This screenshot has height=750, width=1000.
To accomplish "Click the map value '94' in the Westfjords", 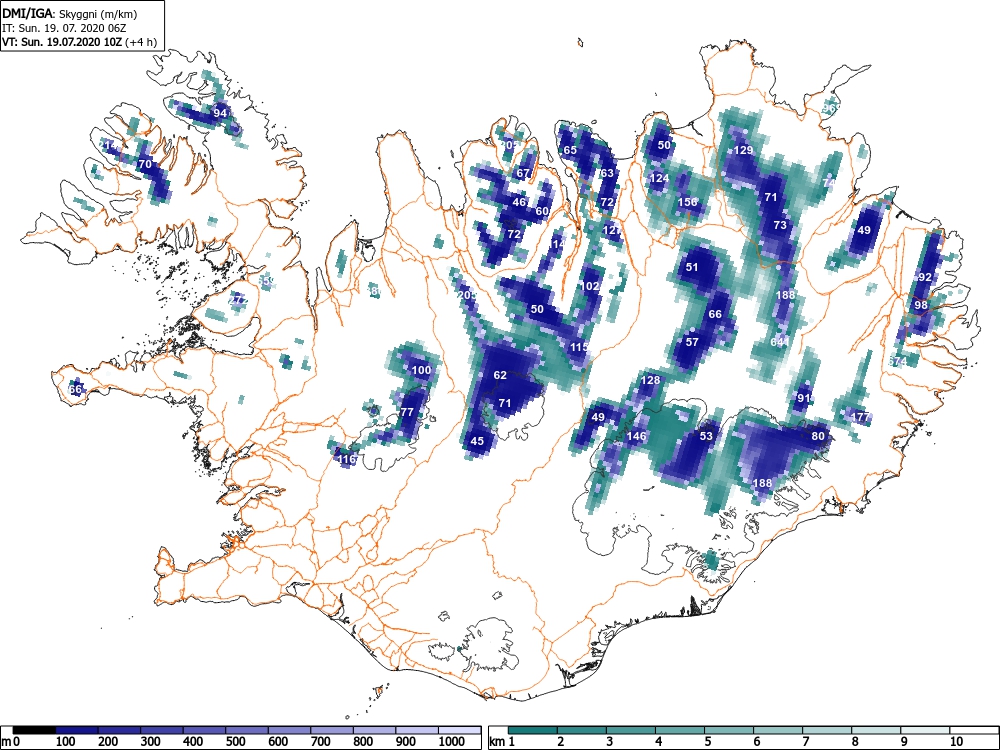I will (x=220, y=113).
